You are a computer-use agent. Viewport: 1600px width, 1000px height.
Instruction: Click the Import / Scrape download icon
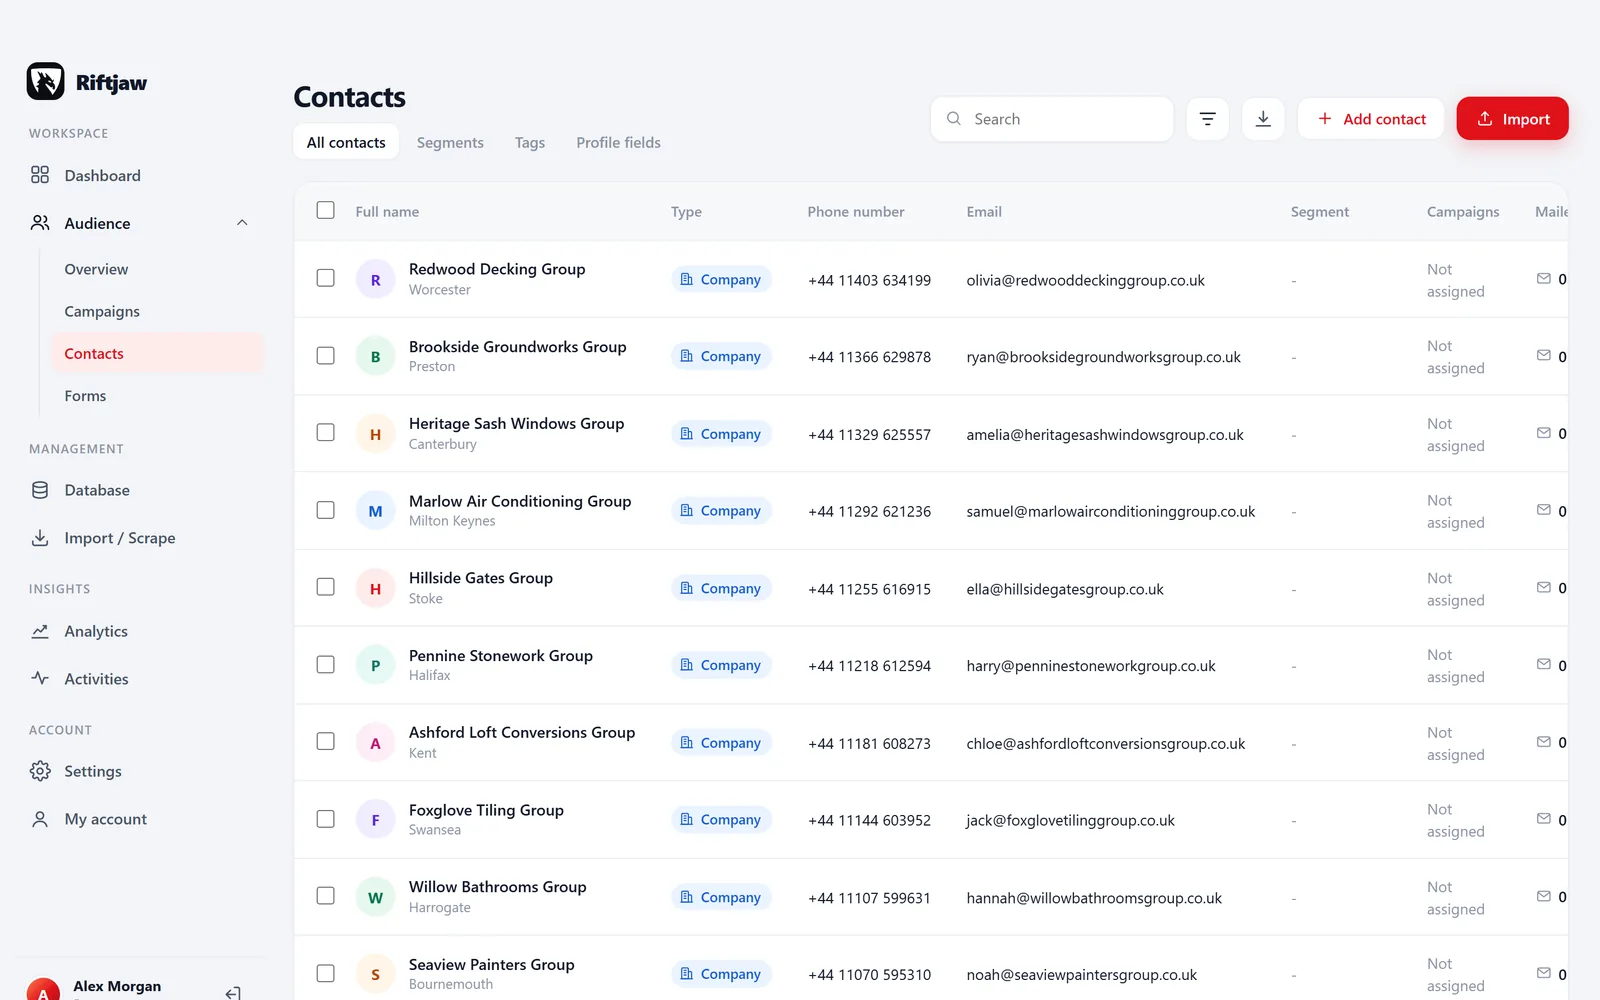pos(40,538)
